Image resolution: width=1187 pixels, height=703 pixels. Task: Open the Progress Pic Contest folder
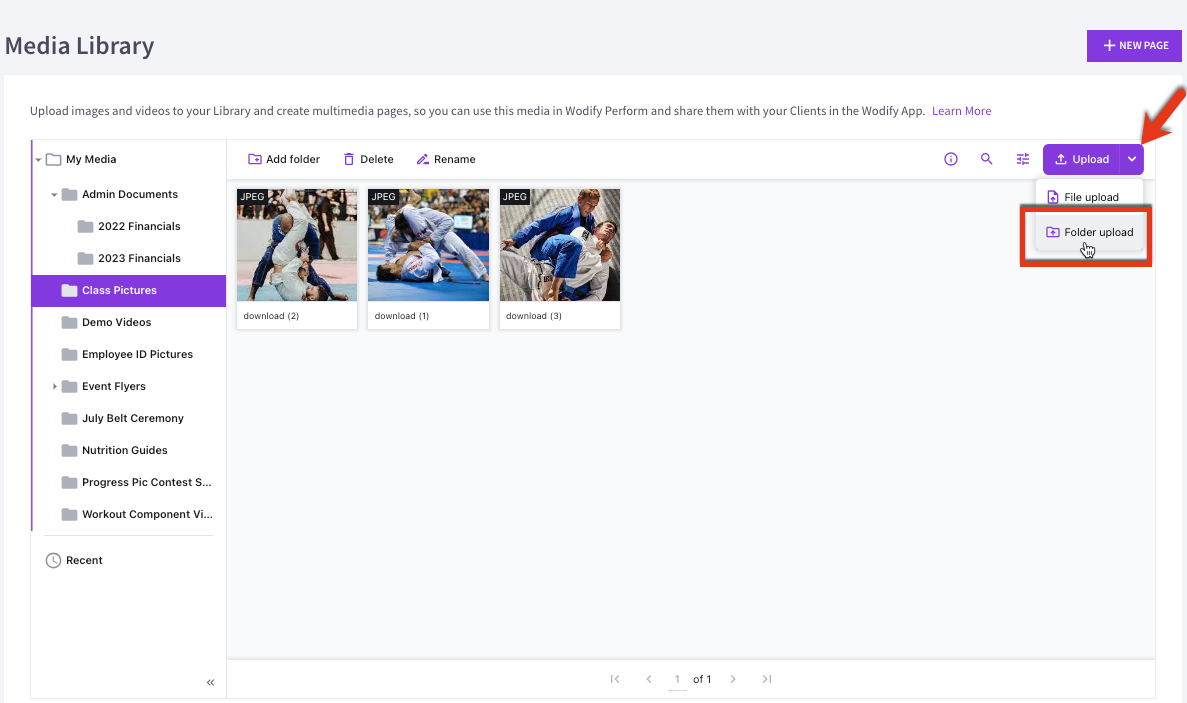[x=147, y=482]
